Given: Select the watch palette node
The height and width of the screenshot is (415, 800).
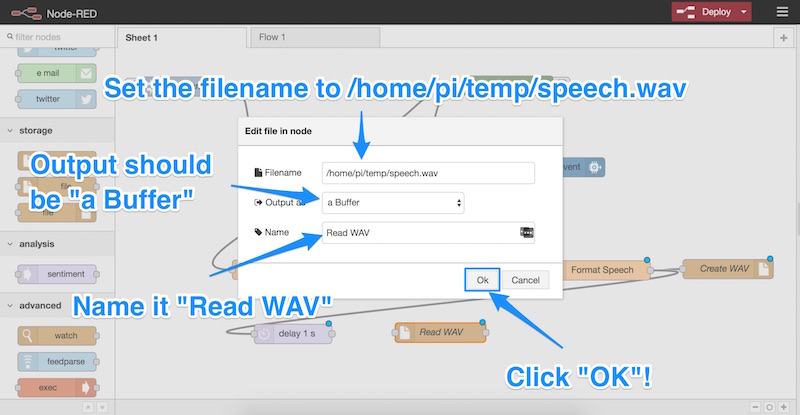Looking at the screenshot, I should [x=57, y=336].
